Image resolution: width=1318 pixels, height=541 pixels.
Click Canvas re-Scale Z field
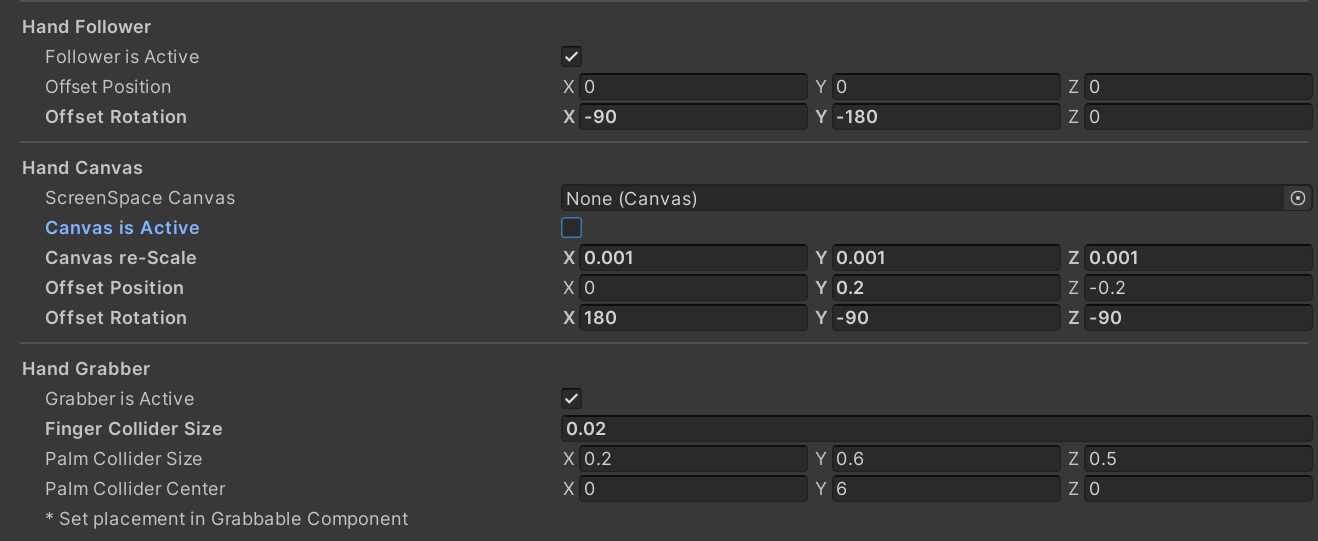(x=1197, y=258)
